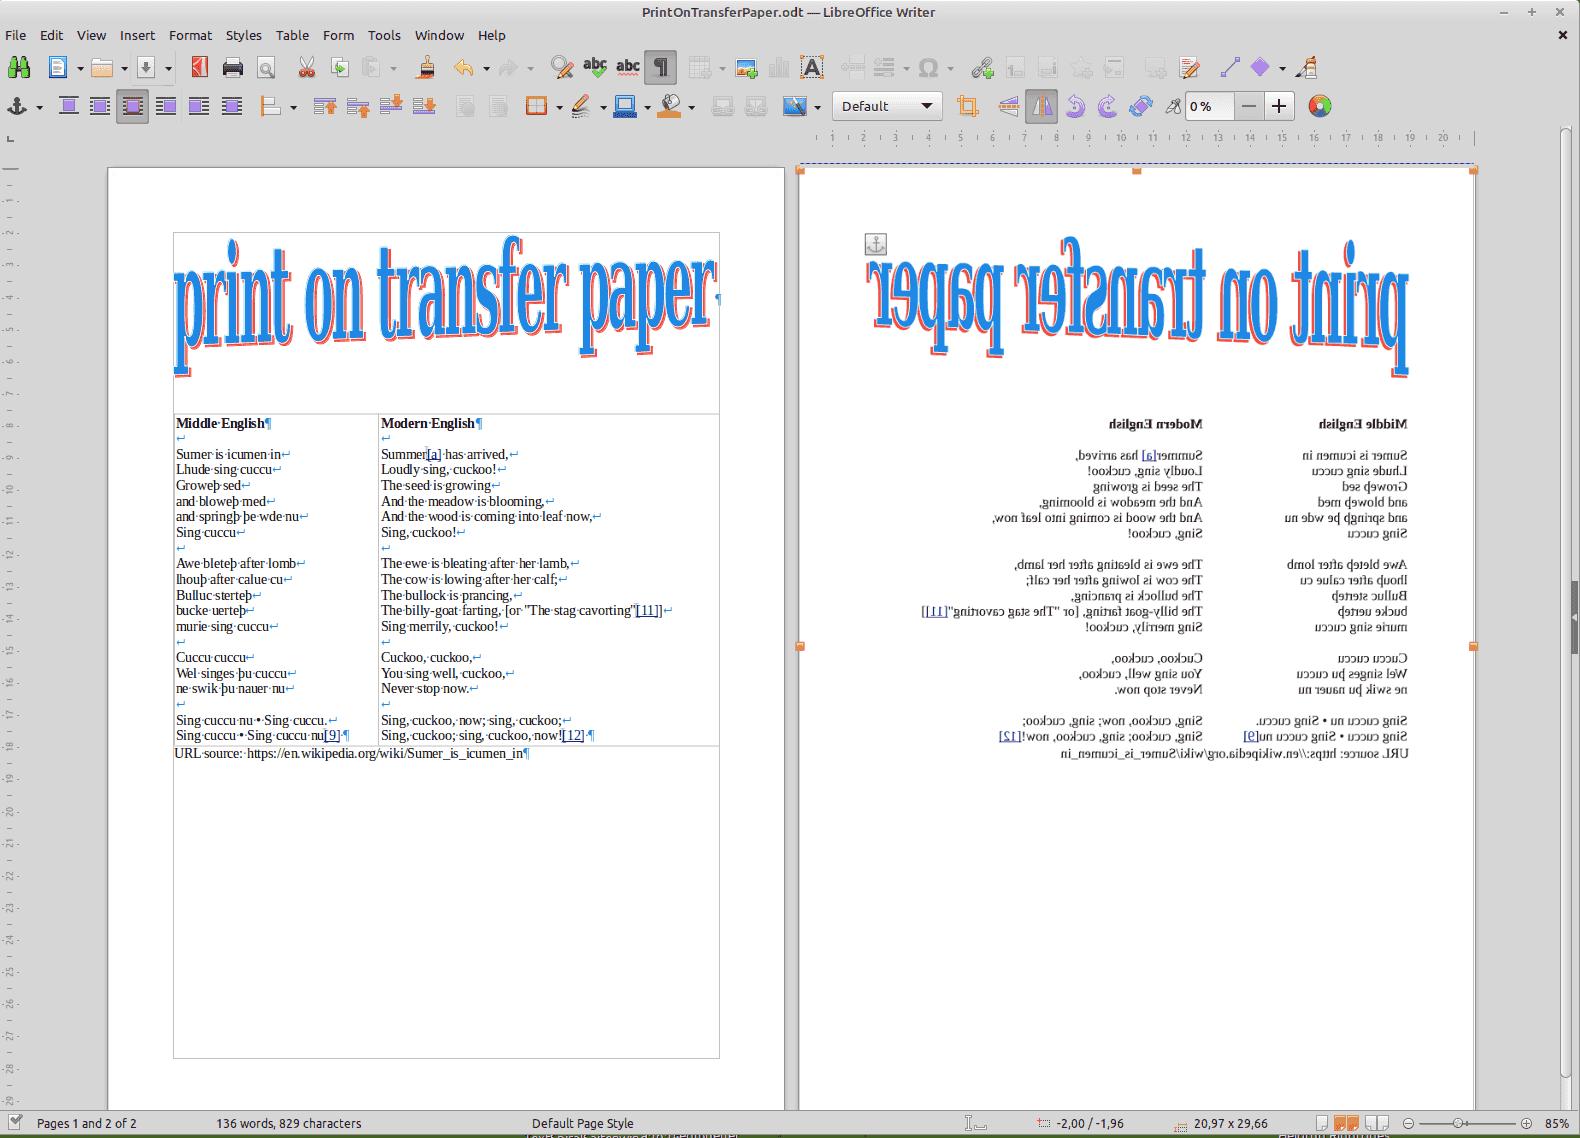This screenshot has width=1580, height=1138.
Task: Toggle Flip Horizontally on the image
Action: pos(1042,106)
